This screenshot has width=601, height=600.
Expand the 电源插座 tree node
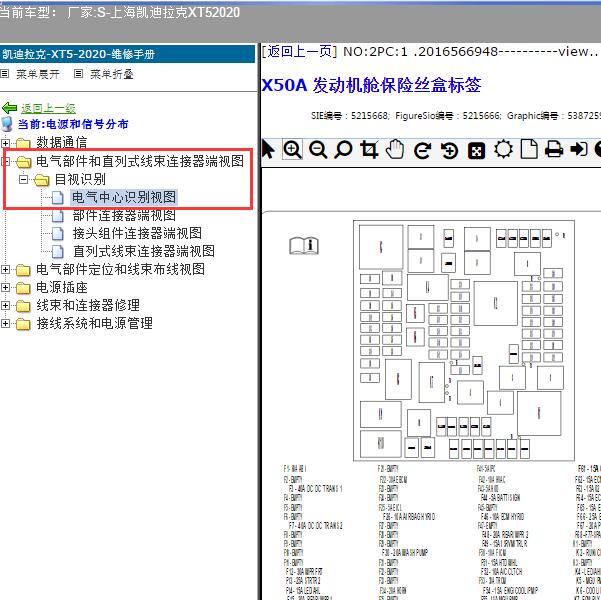pos(5,288)
